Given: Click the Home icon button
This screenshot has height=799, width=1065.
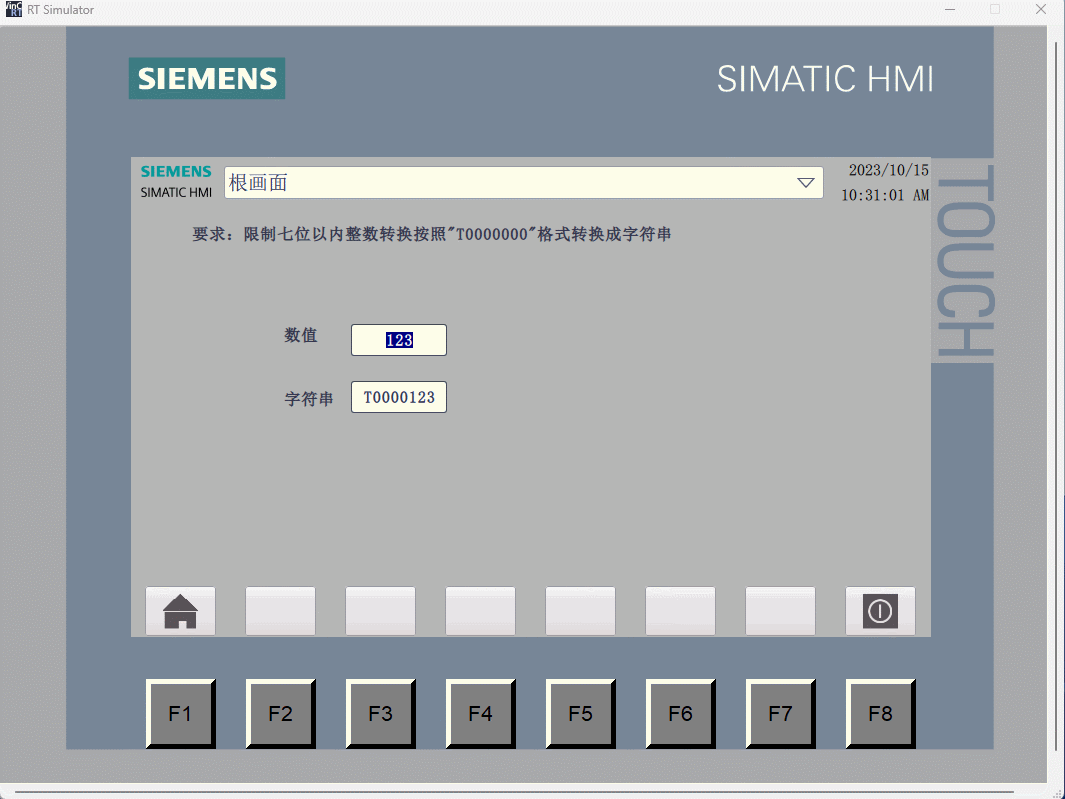Looking at the screenshot, I should click(180, 611).
